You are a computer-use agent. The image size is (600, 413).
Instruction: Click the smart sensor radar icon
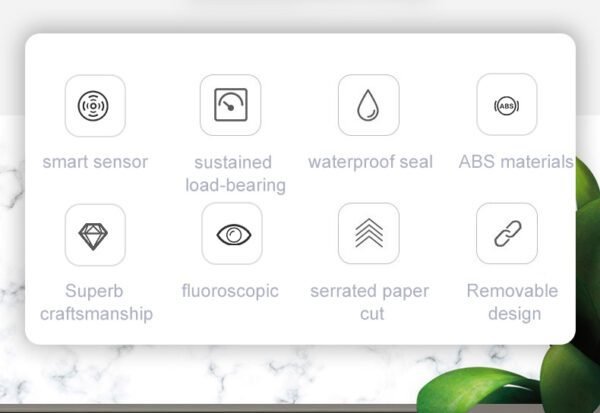(x=93, y=106)
